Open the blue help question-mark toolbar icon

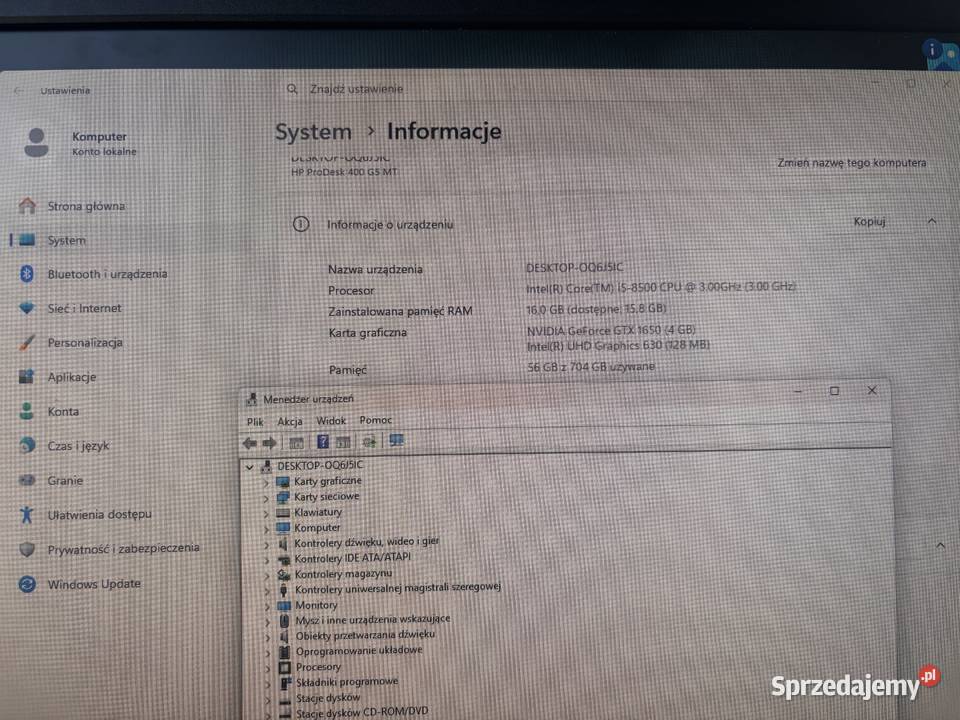(x=323, y=441)
